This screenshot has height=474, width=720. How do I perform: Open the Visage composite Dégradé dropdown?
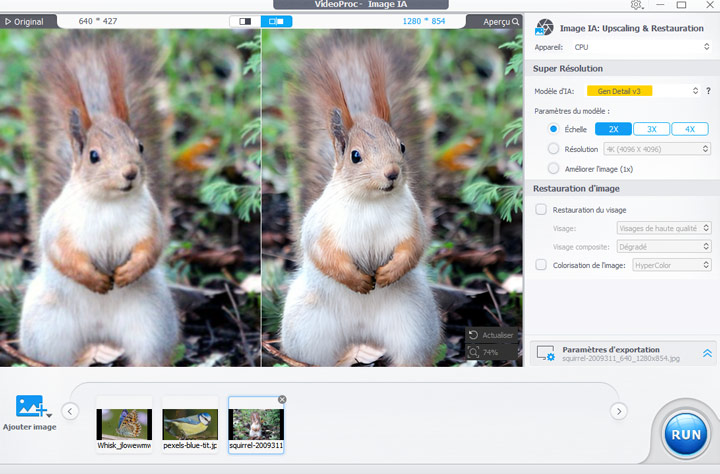pyautogui.click(x=664, y=247)
